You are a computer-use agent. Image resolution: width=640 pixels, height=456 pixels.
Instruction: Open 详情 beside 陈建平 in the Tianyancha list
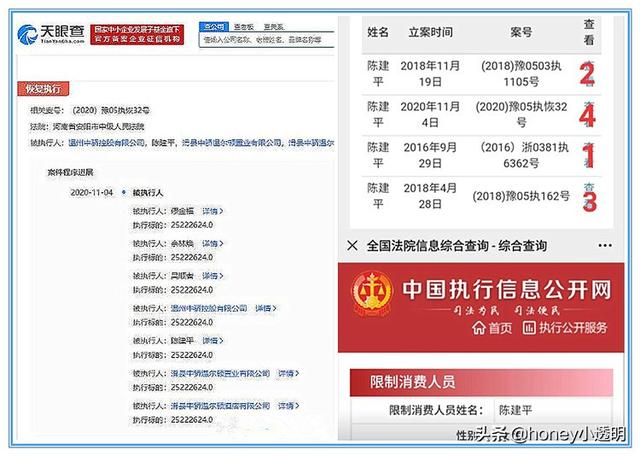coord(213,340)
